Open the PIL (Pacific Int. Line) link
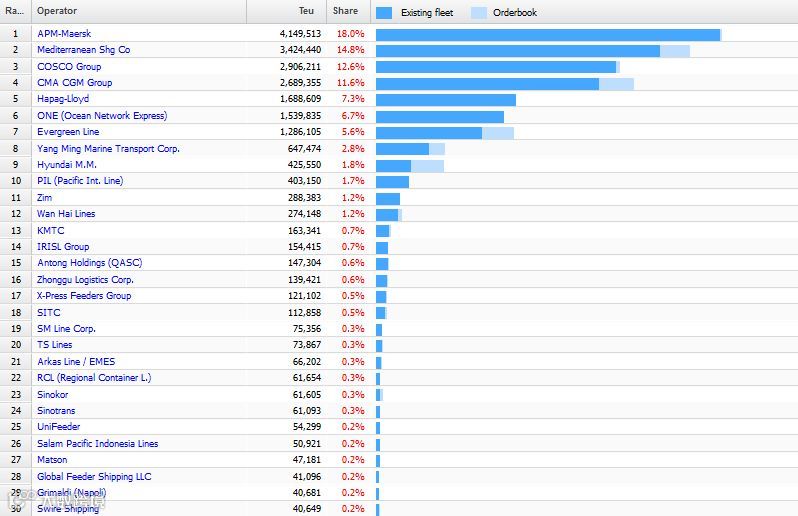 click(x=80, y=181)
